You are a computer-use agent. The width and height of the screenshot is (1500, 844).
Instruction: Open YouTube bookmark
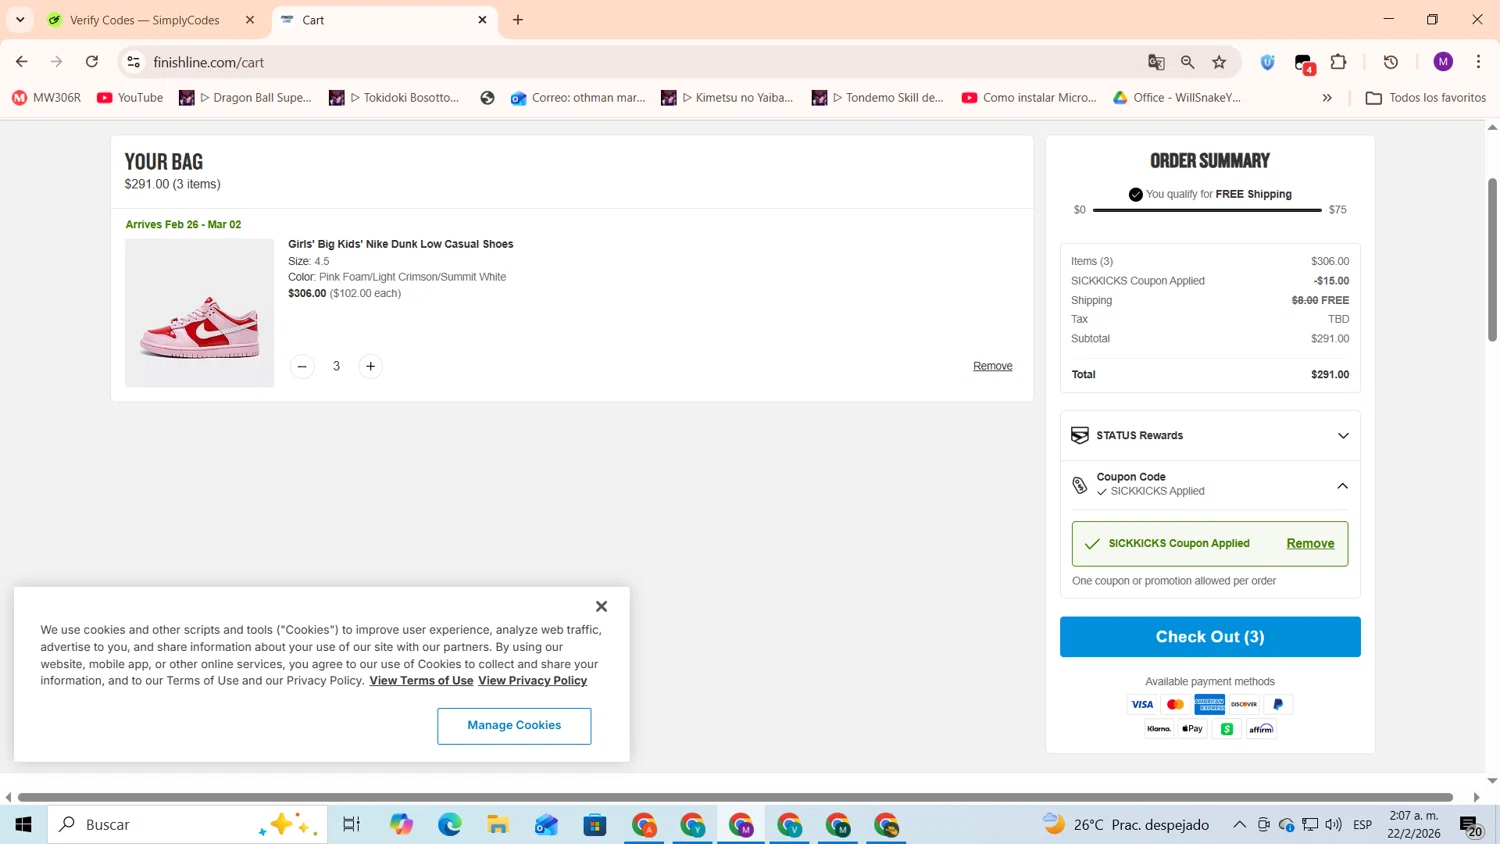point(130,98)
